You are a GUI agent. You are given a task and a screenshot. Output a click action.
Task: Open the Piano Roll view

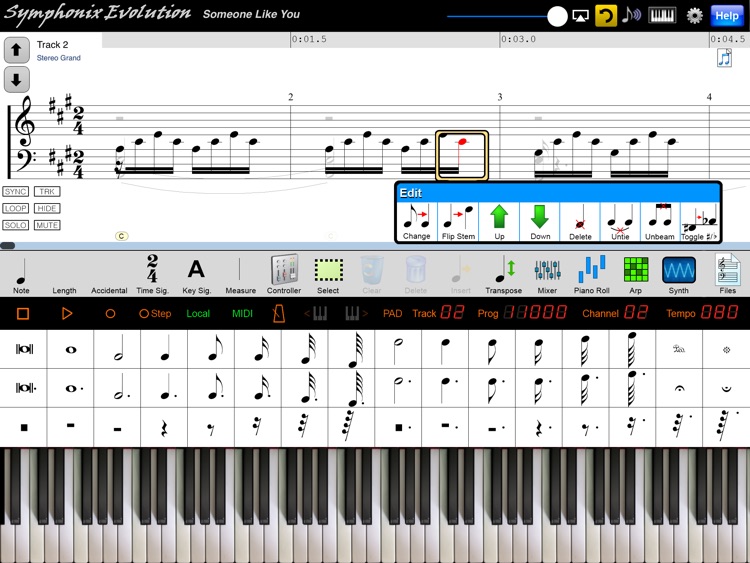tap(592, 275)
